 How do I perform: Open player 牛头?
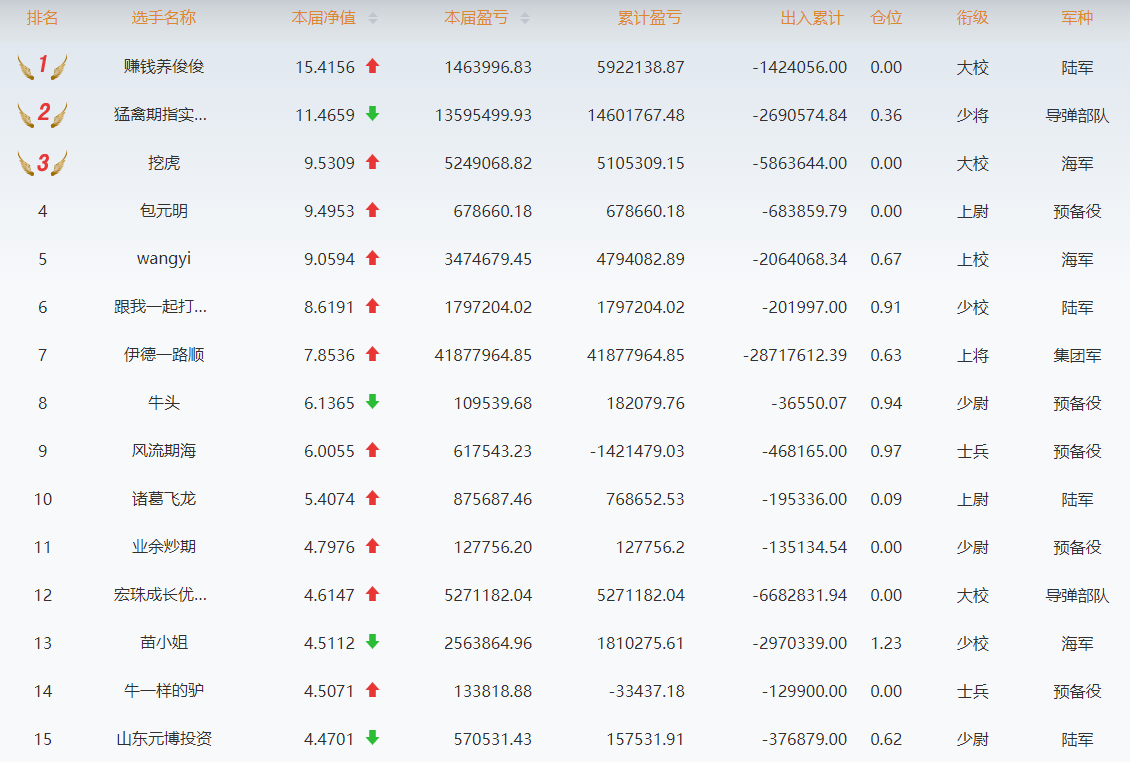[164, 403]
